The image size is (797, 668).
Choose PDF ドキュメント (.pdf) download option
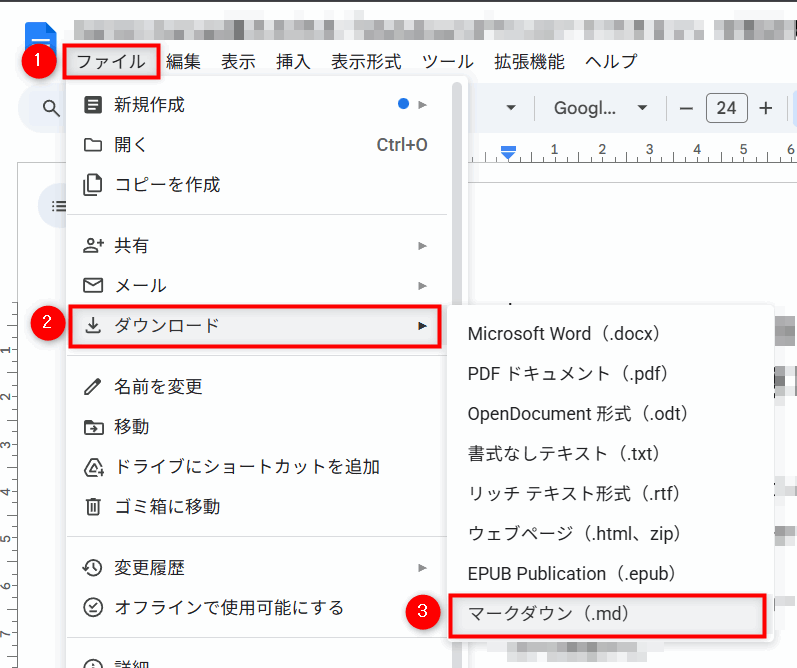click(x=568, y=374)
